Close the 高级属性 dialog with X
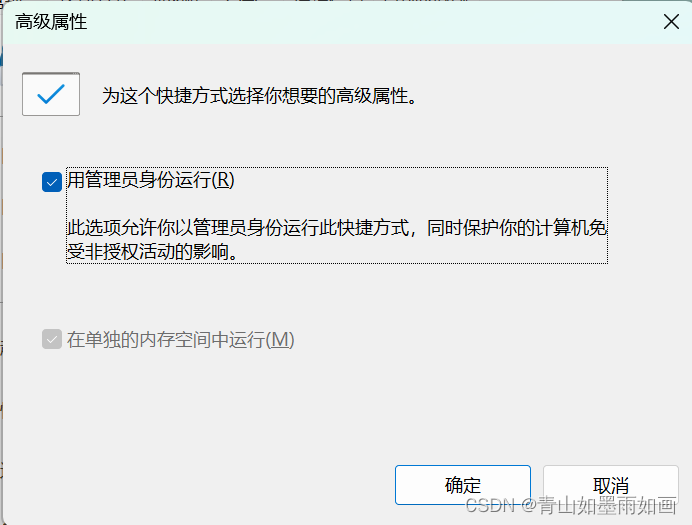 671,21
